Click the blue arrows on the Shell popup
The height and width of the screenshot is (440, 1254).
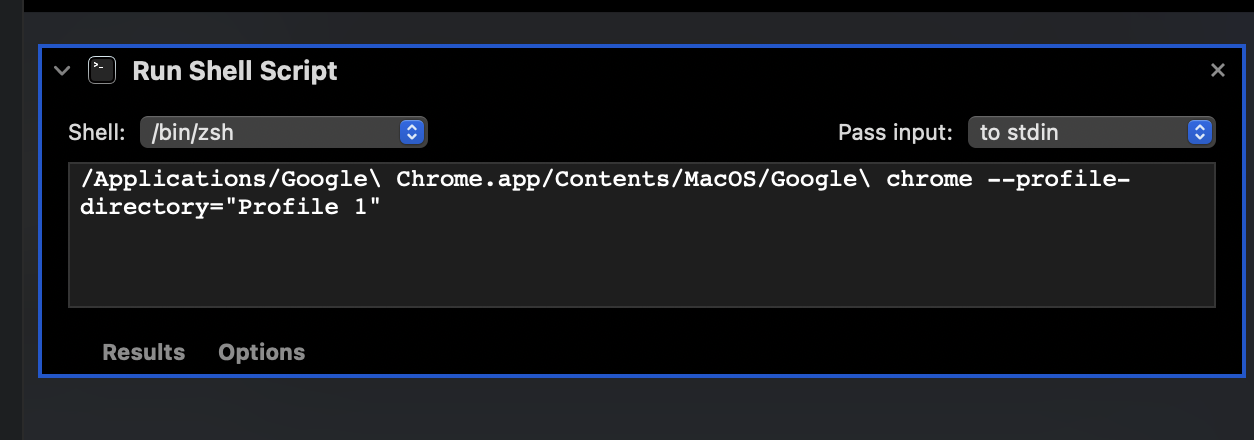pos(412,132)
